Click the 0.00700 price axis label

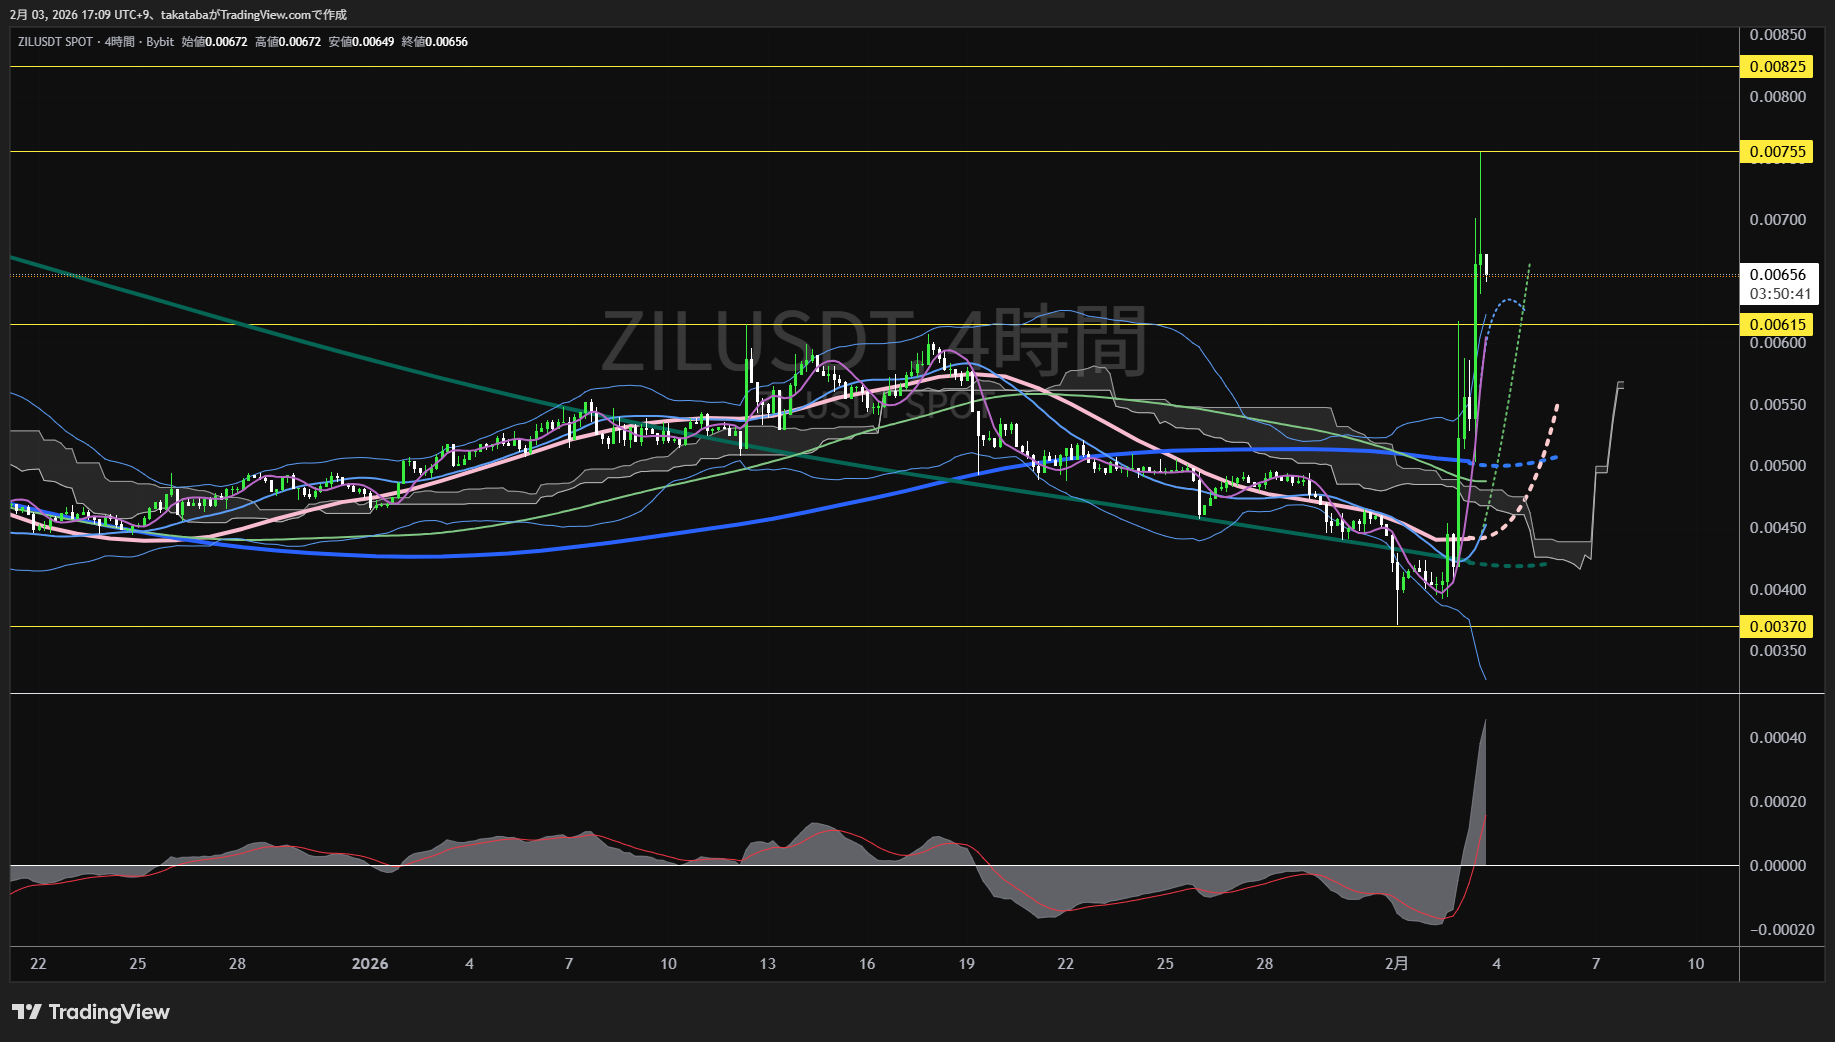[1777, 220]
